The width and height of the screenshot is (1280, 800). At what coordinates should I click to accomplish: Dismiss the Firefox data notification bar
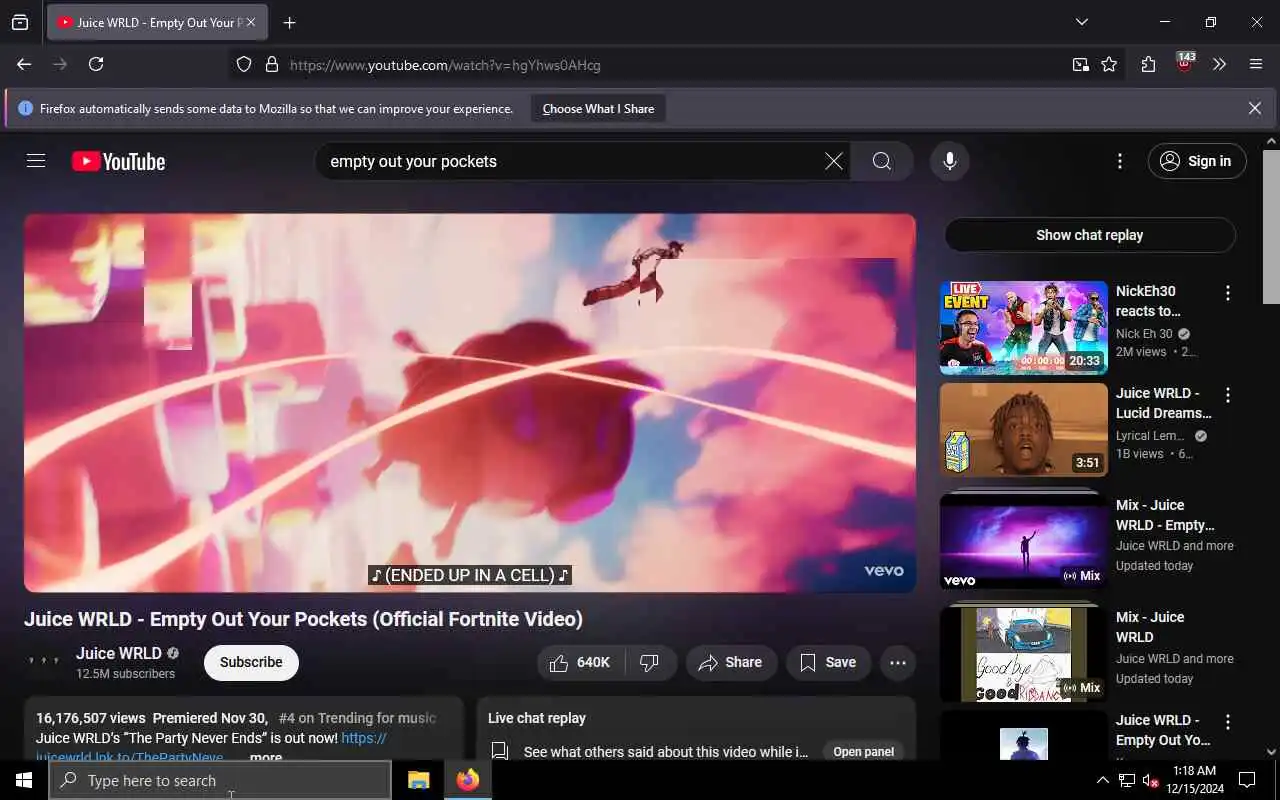1254,108
